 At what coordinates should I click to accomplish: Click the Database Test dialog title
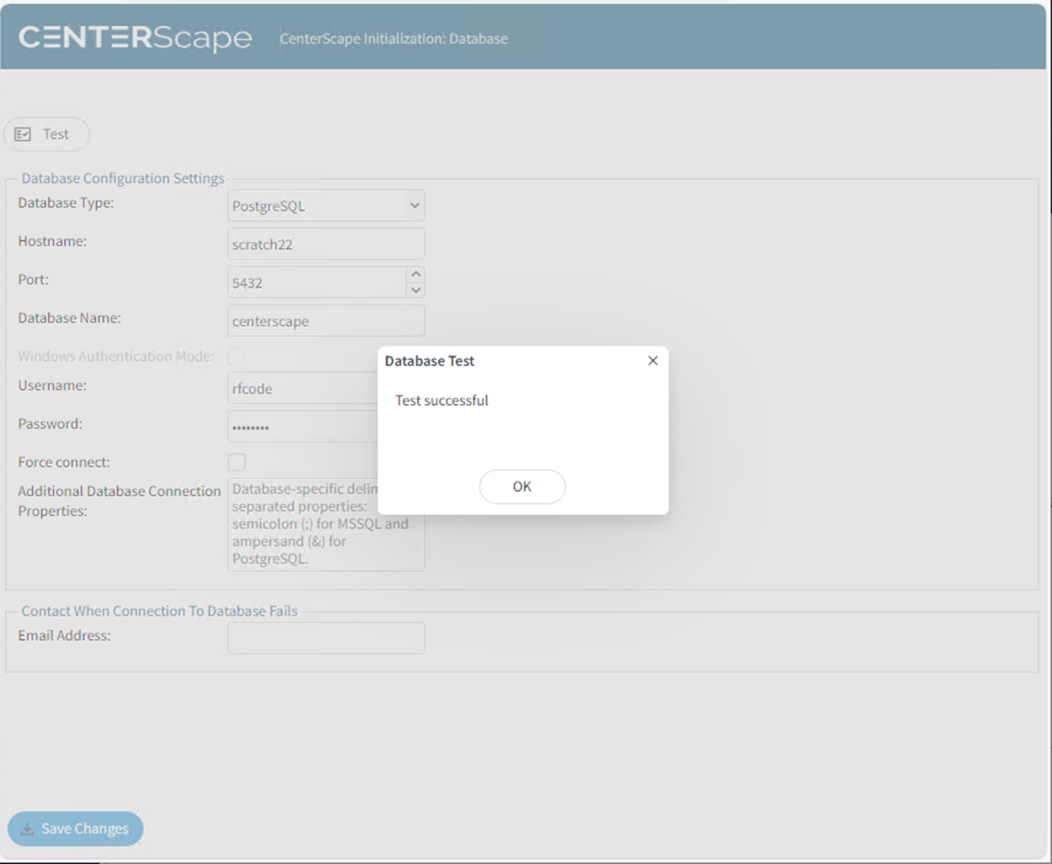(430, 361)
